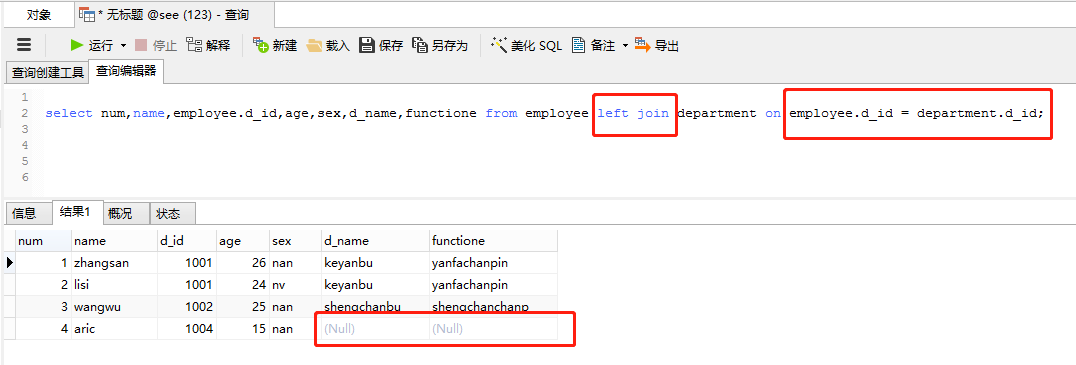
Task: Open the hamburger menu icon
Action: click(x=24, y=45)
